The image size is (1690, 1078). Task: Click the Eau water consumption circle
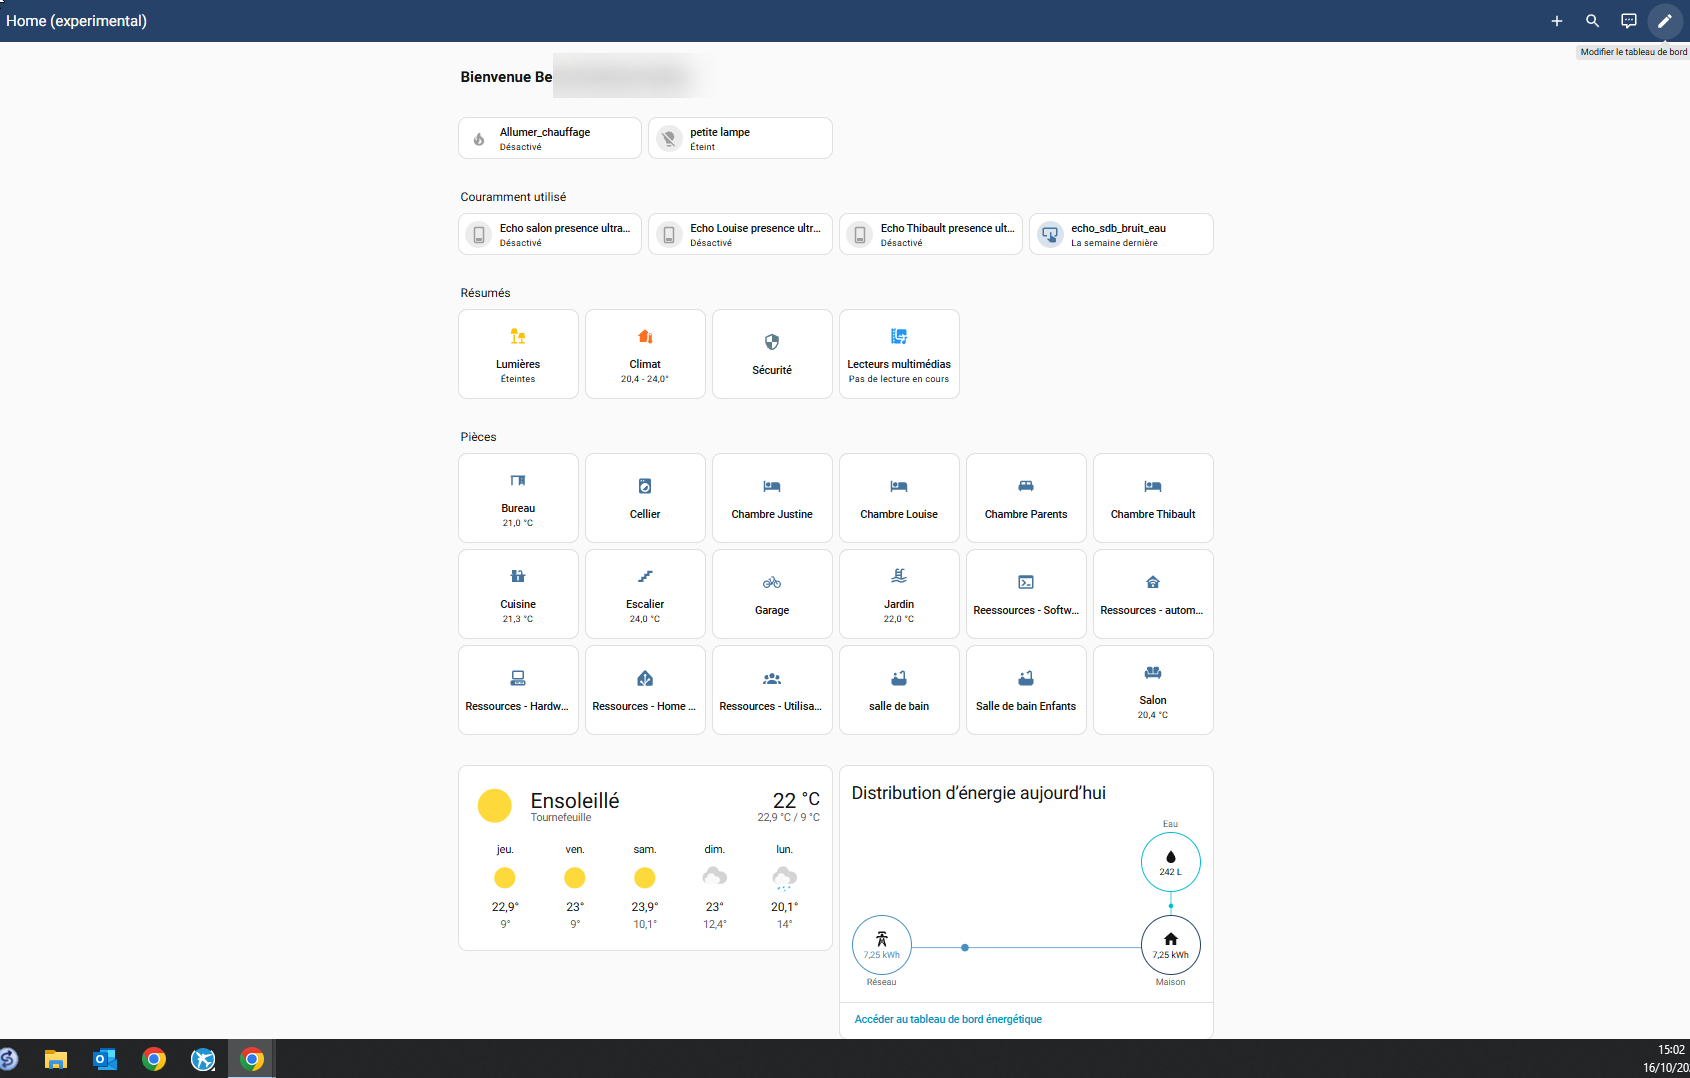[1170, 862]
